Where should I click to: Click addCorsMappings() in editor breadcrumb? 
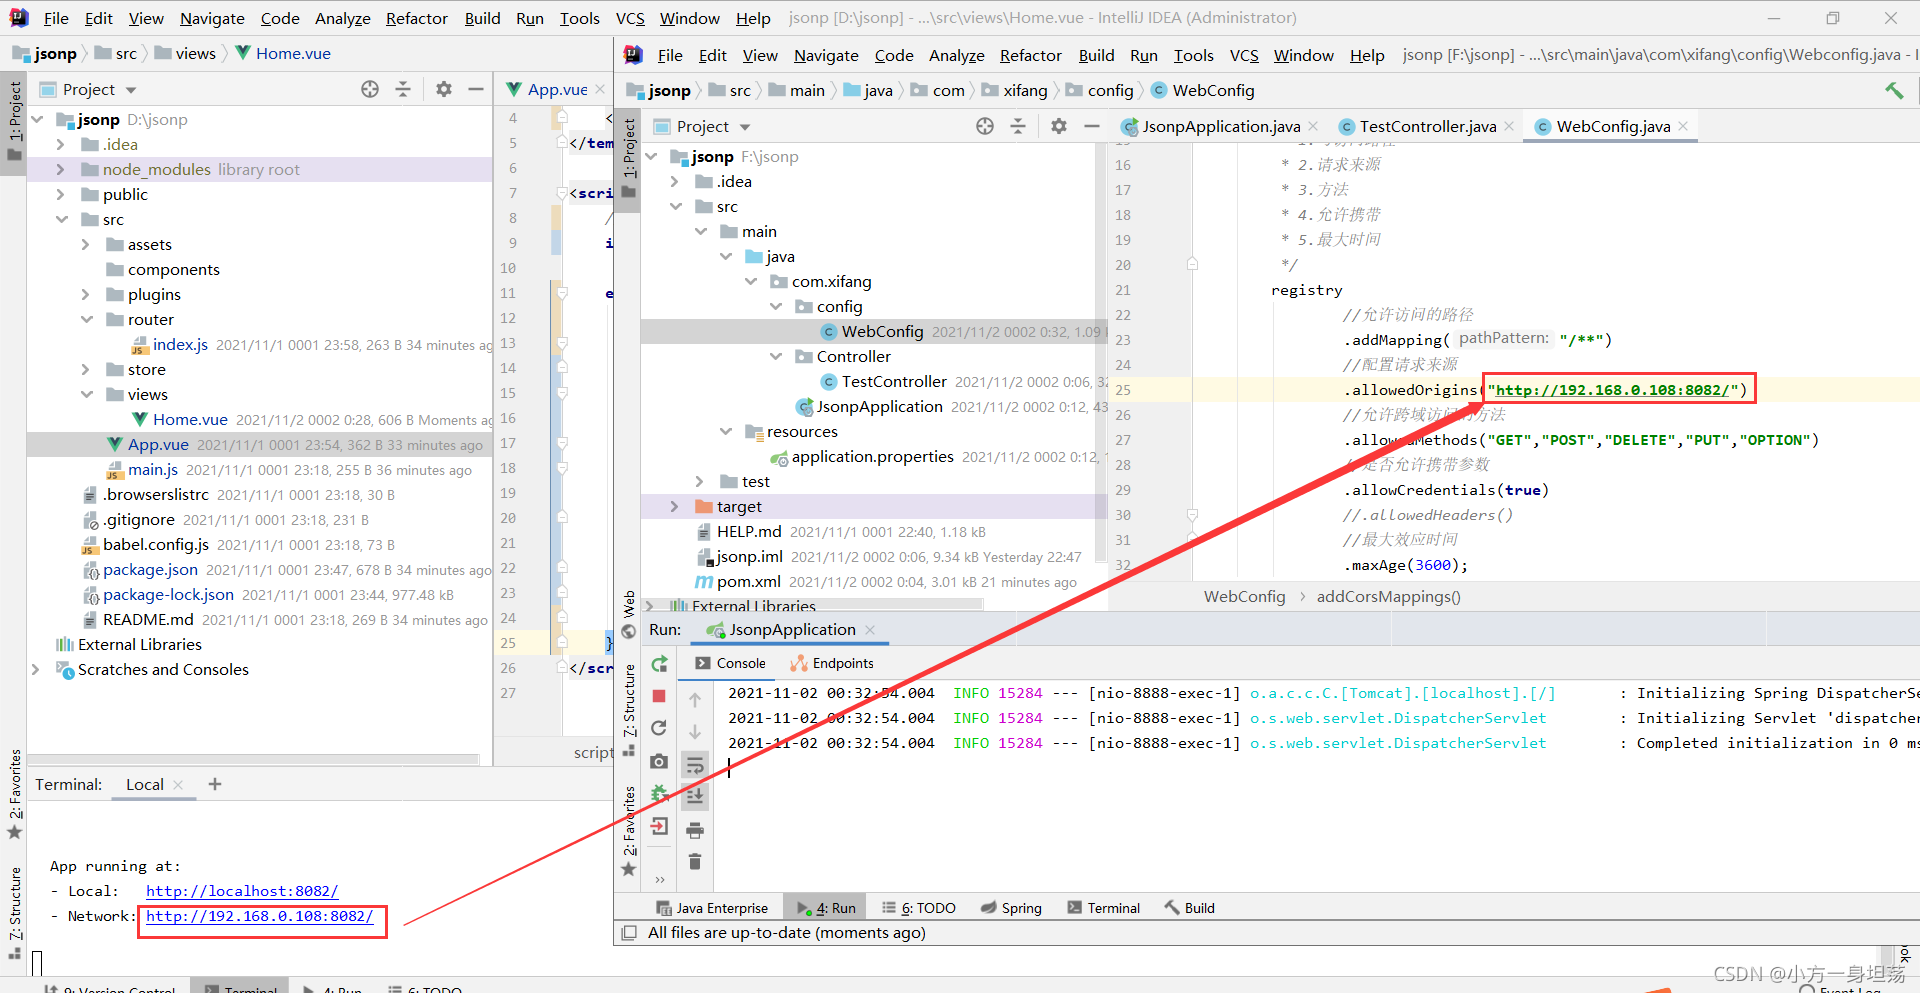(1388, 596)
